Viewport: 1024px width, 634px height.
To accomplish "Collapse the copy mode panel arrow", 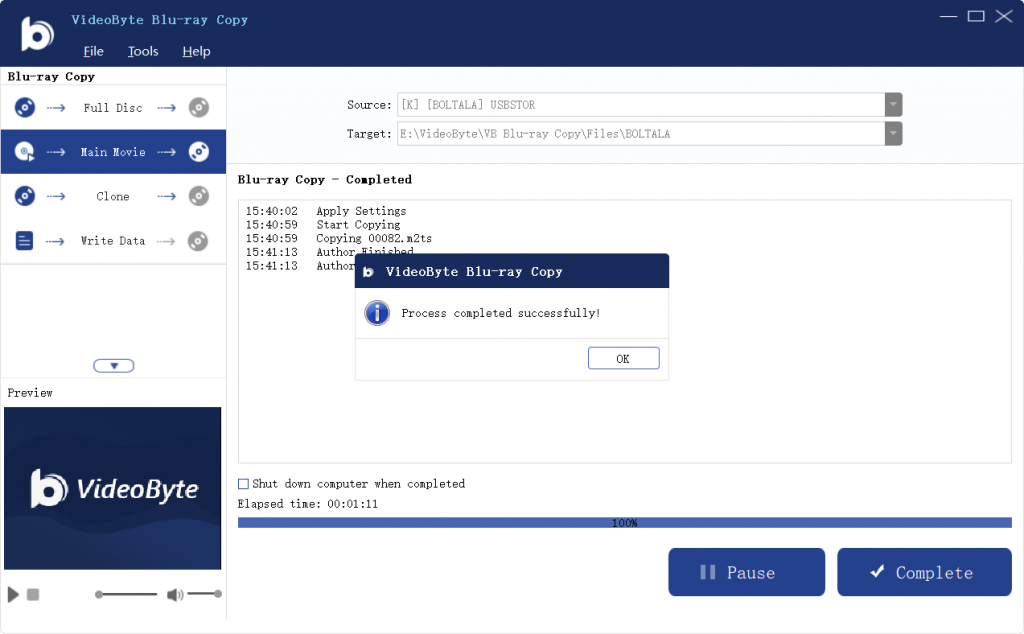I will coord(114,366).
